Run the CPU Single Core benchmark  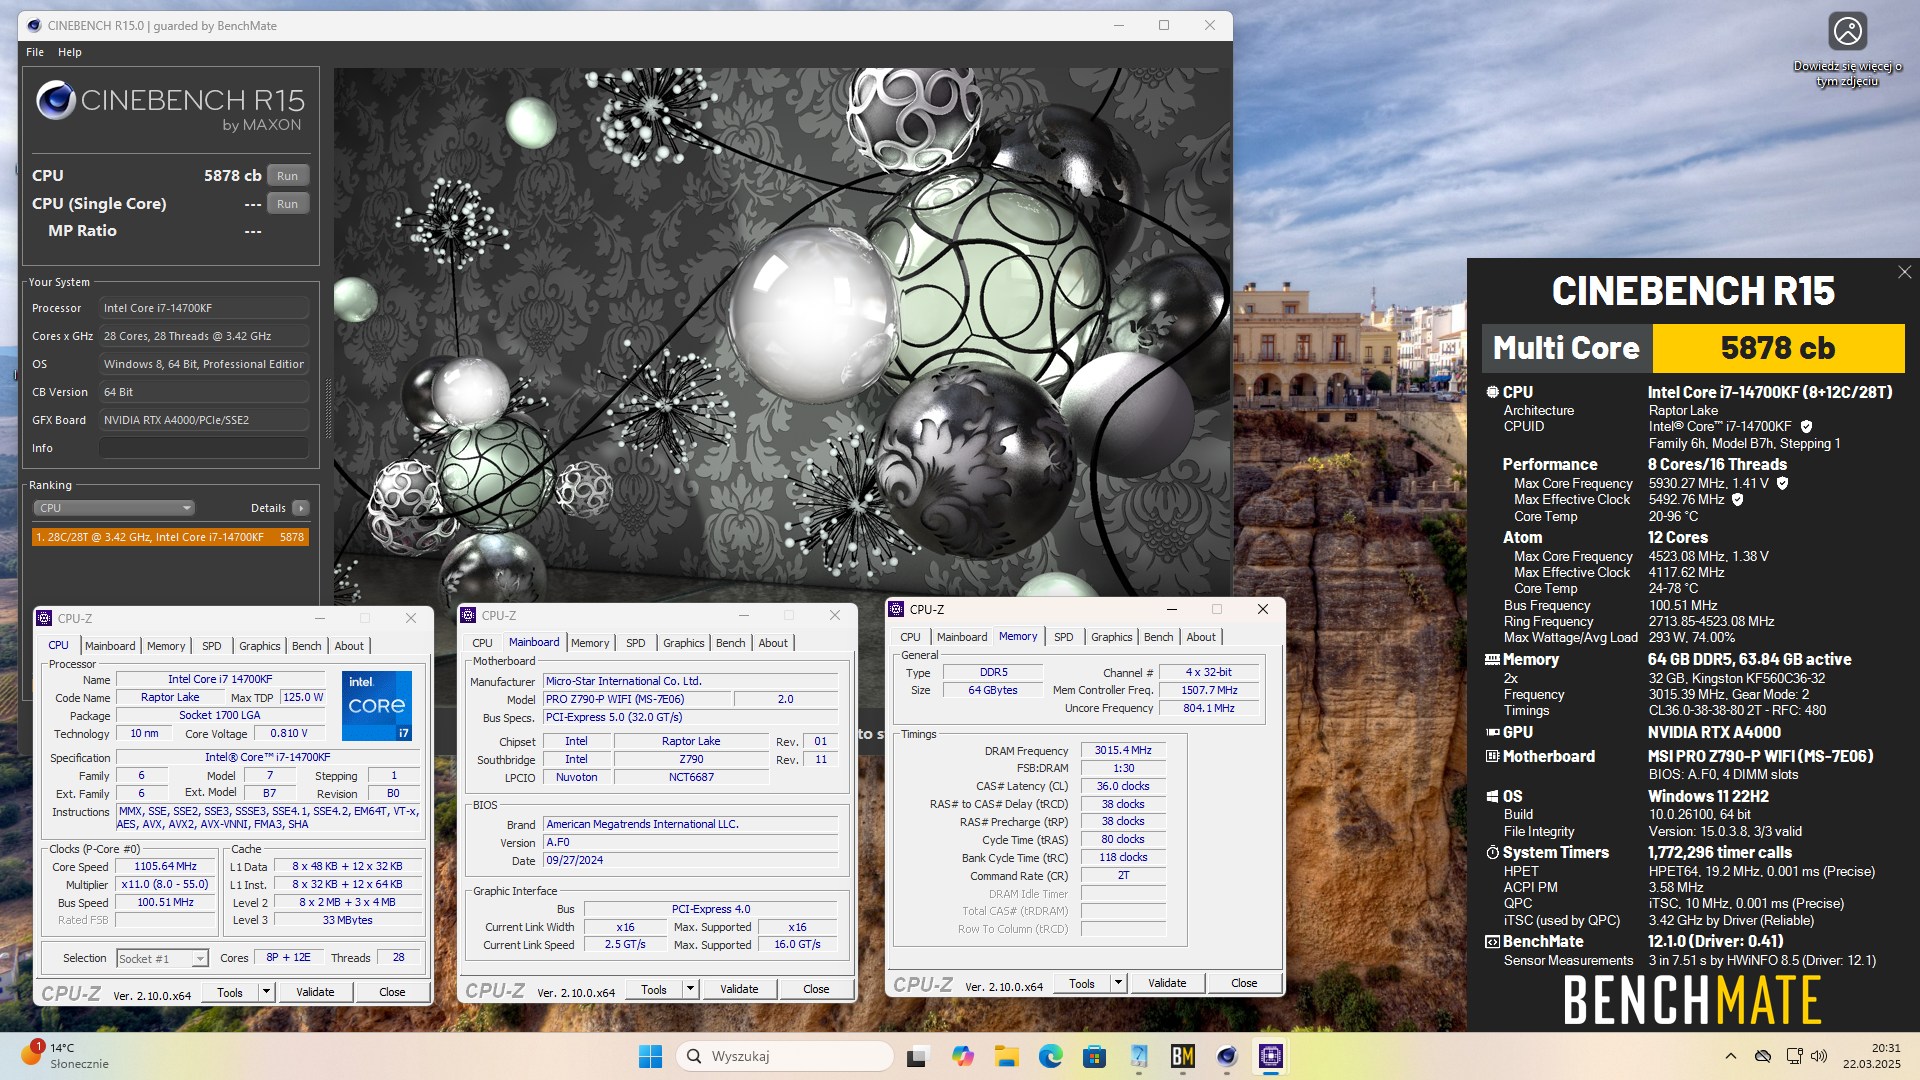(x=288, y=204)
